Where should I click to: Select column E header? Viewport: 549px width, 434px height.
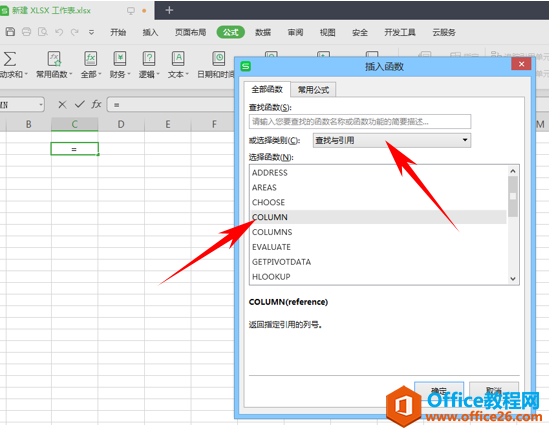(168, 124)
